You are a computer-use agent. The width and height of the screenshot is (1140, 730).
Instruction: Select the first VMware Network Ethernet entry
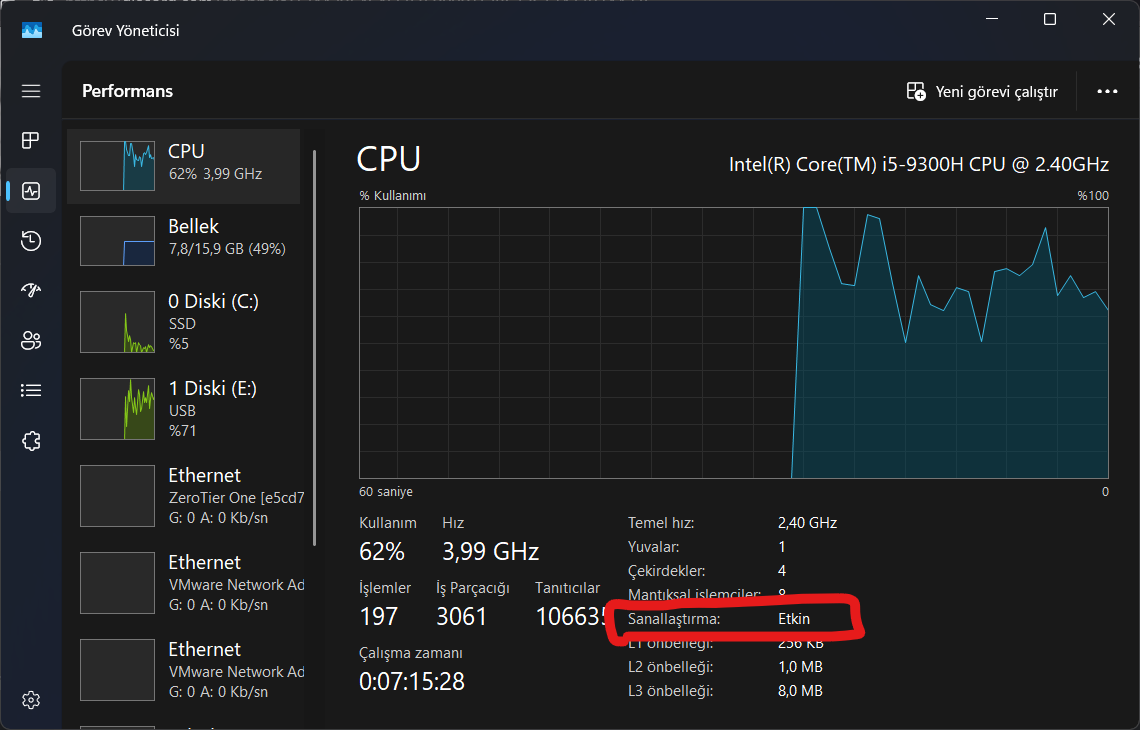point(183,583)
